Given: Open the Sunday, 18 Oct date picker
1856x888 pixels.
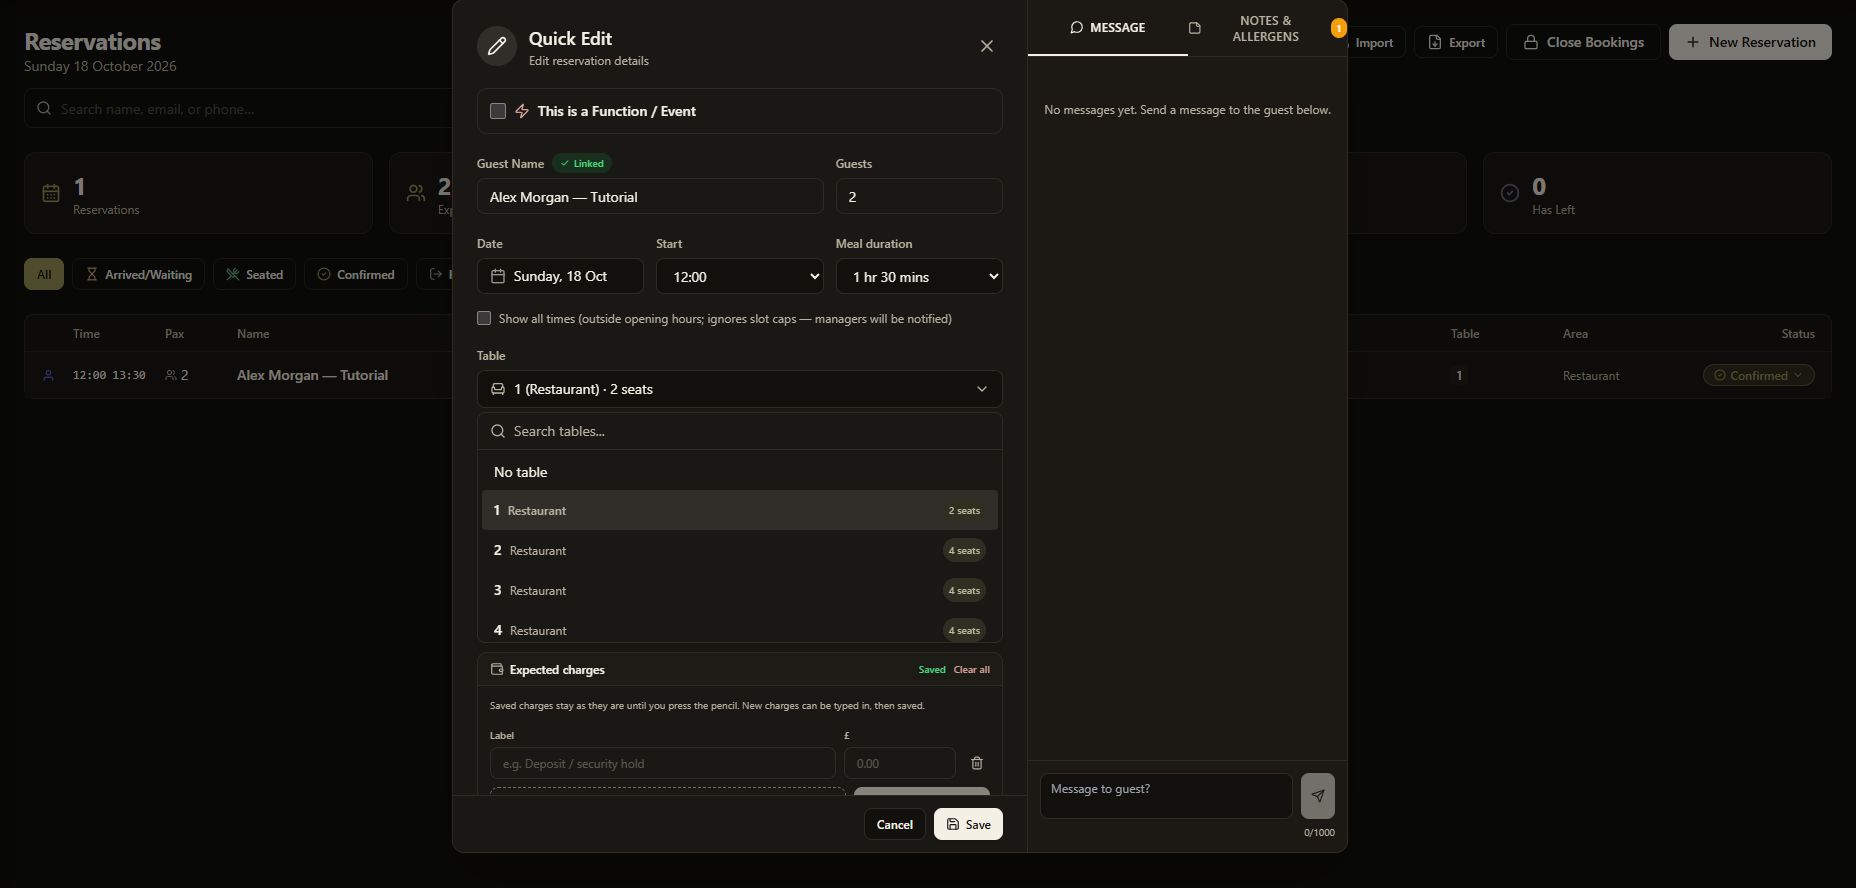Looking at the screenshot, I should [x=560, y=276].
